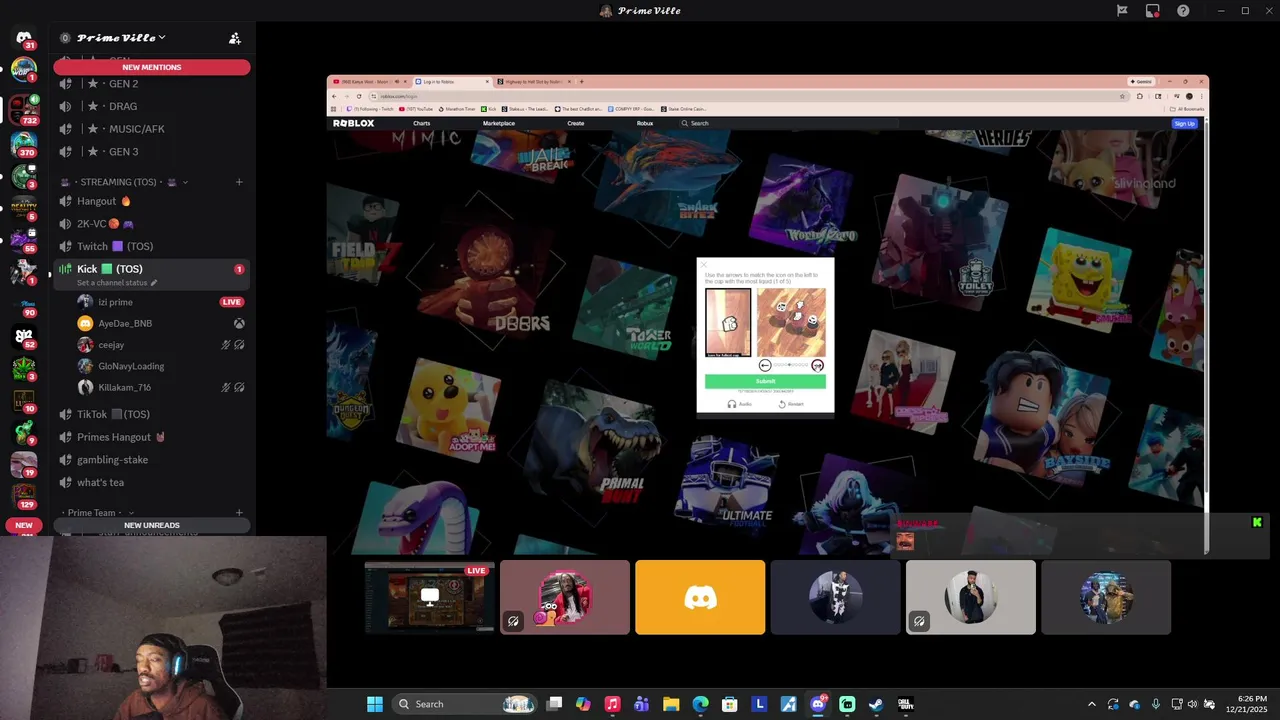Open server icon with 370 badge
1280x720 pixels.
click(24, 143)
